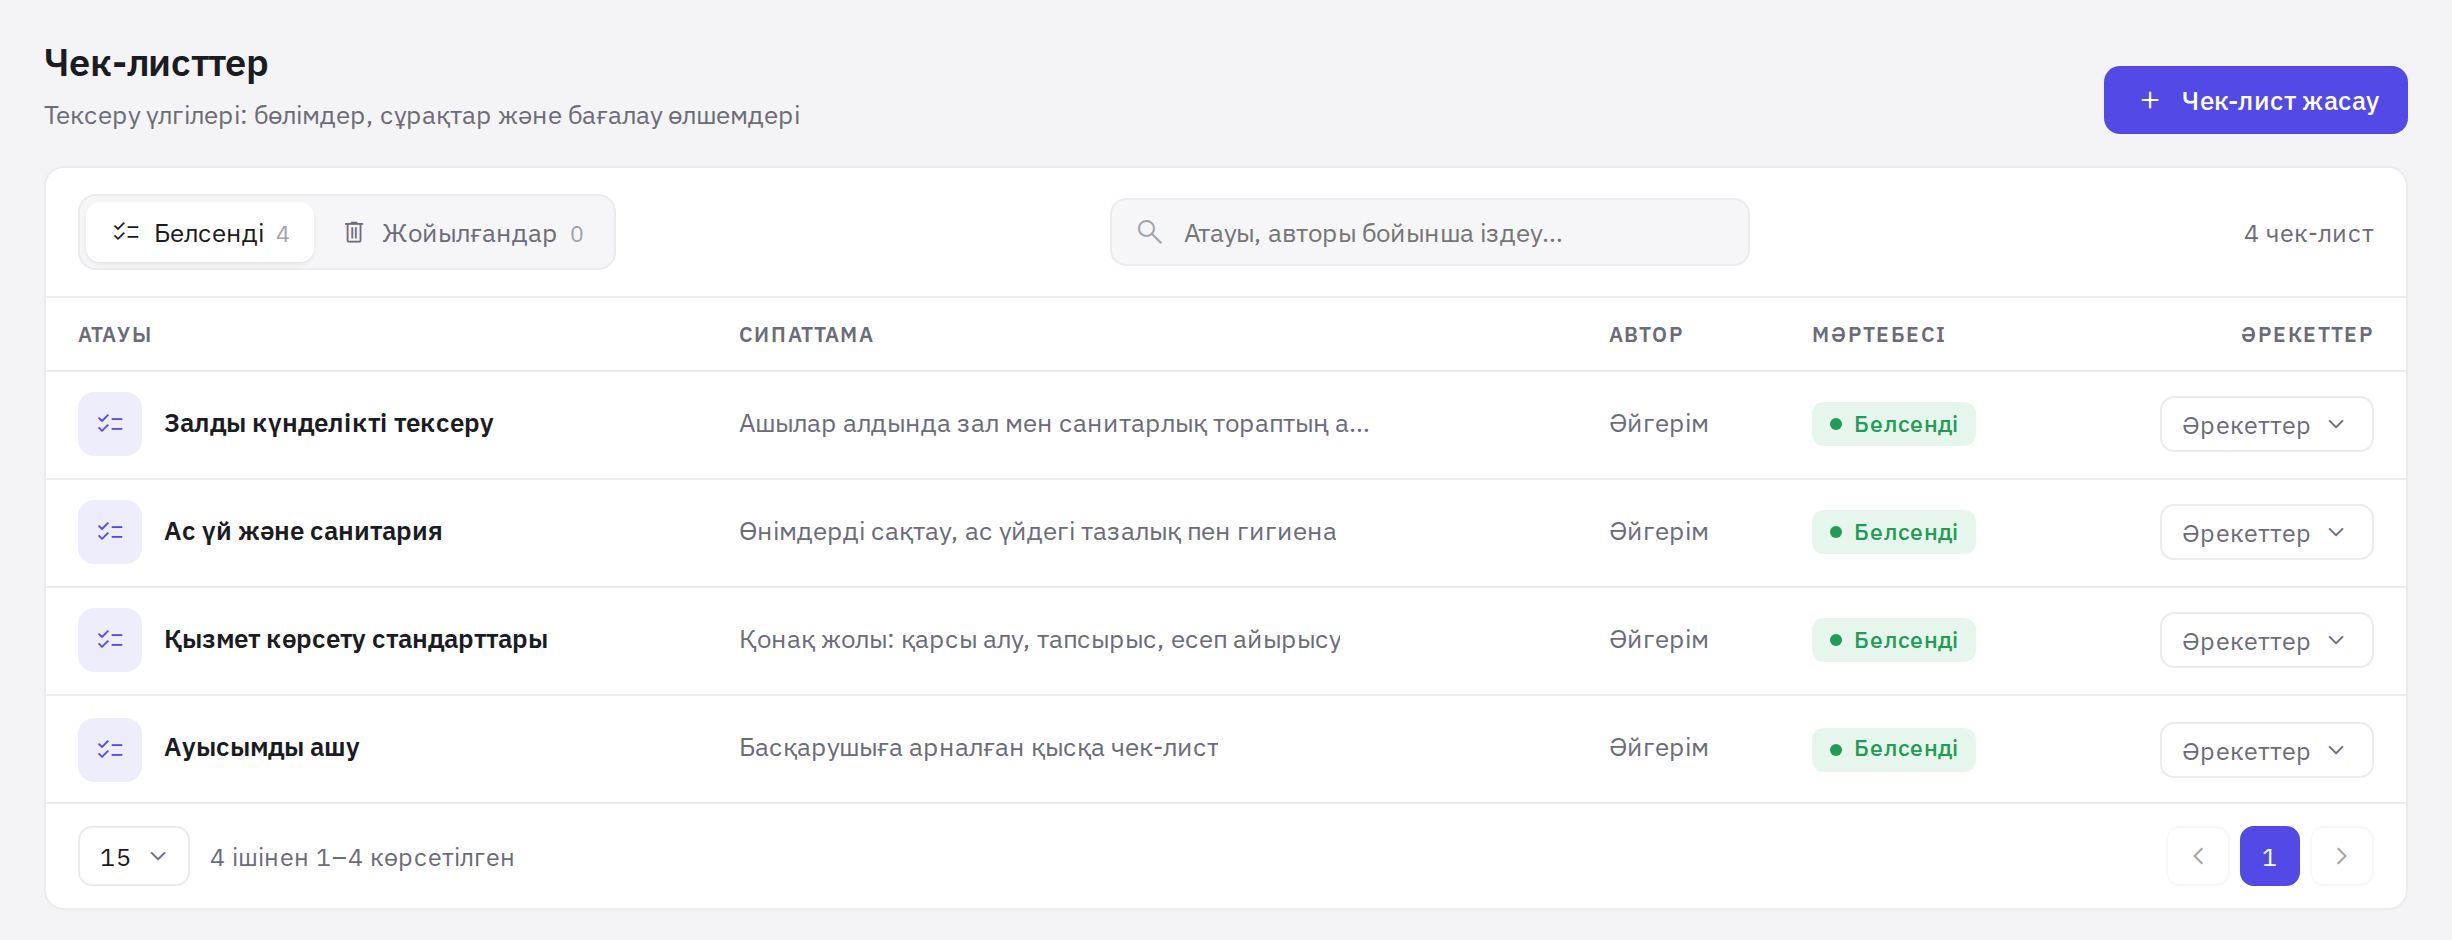Click description Қонақ жолы: қарсы алу, тапсырыс
Screen dimensions: 2452x940
pos(1040,639)
